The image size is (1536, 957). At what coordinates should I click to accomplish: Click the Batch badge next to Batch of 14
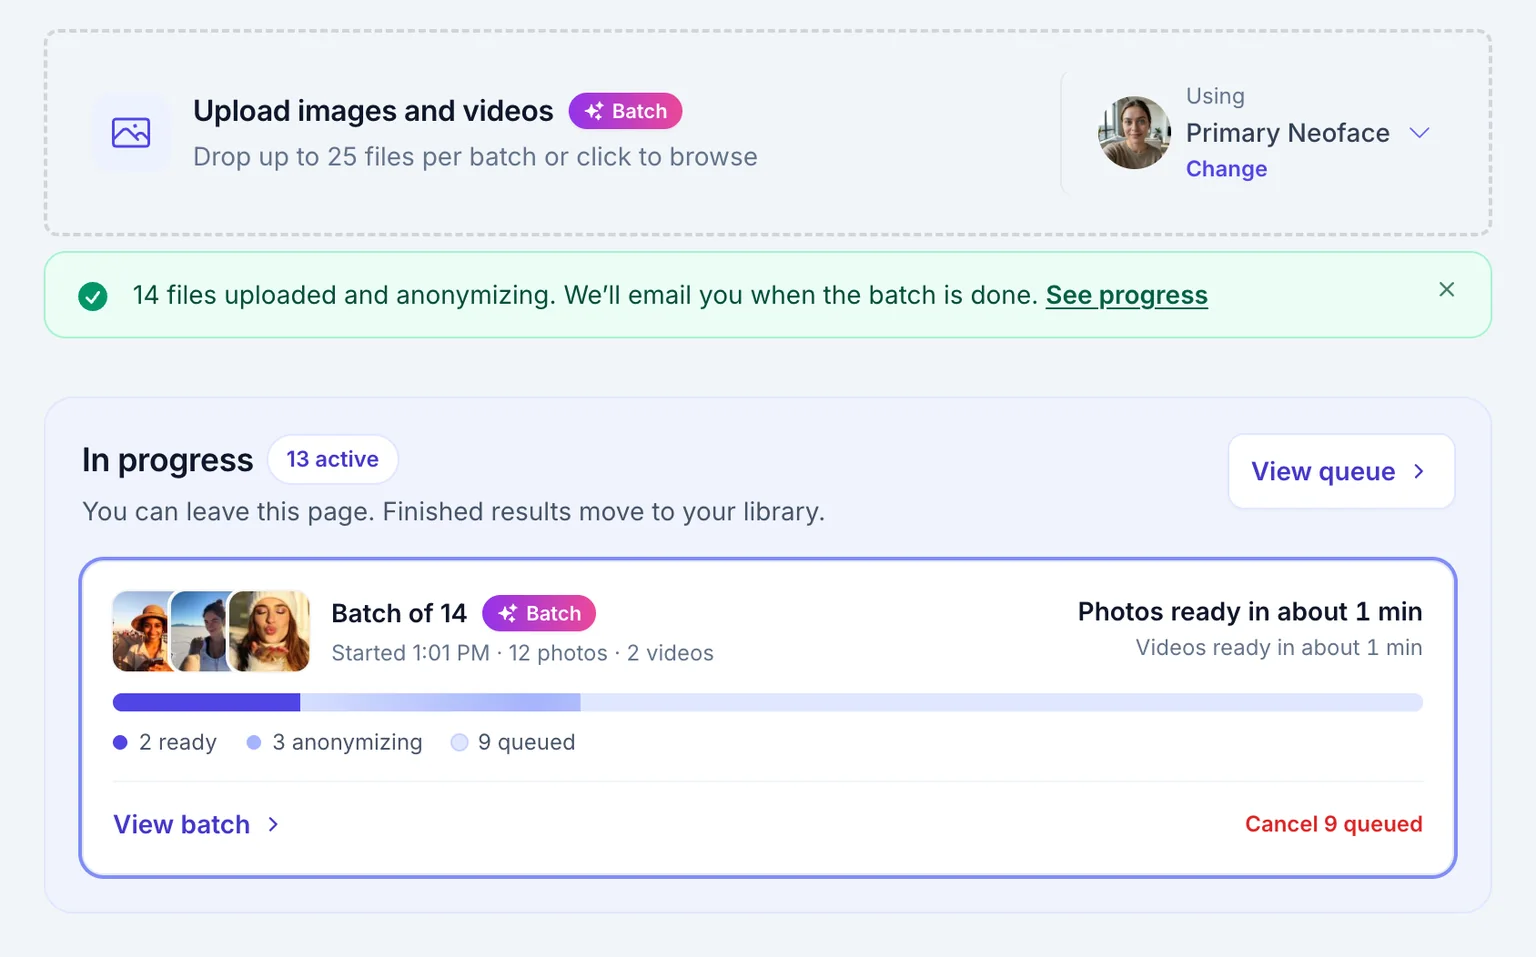pos(539,613)
